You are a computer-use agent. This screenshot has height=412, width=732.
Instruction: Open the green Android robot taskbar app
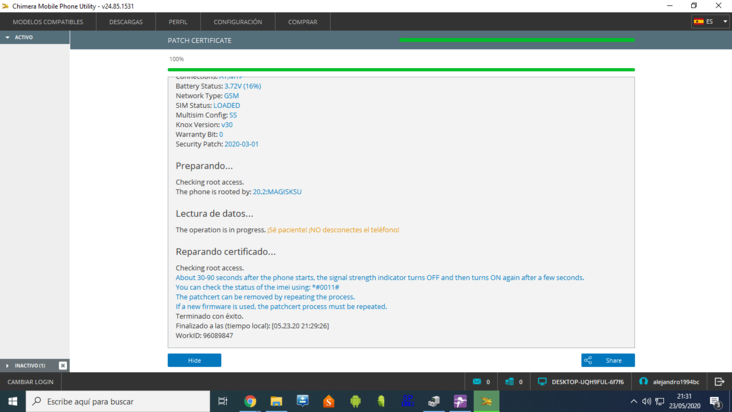pos(355,401)
